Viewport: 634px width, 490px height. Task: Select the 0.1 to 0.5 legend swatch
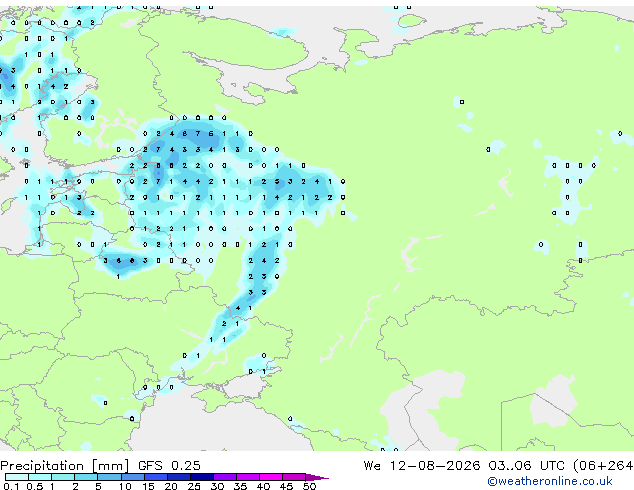click(17, 477)
